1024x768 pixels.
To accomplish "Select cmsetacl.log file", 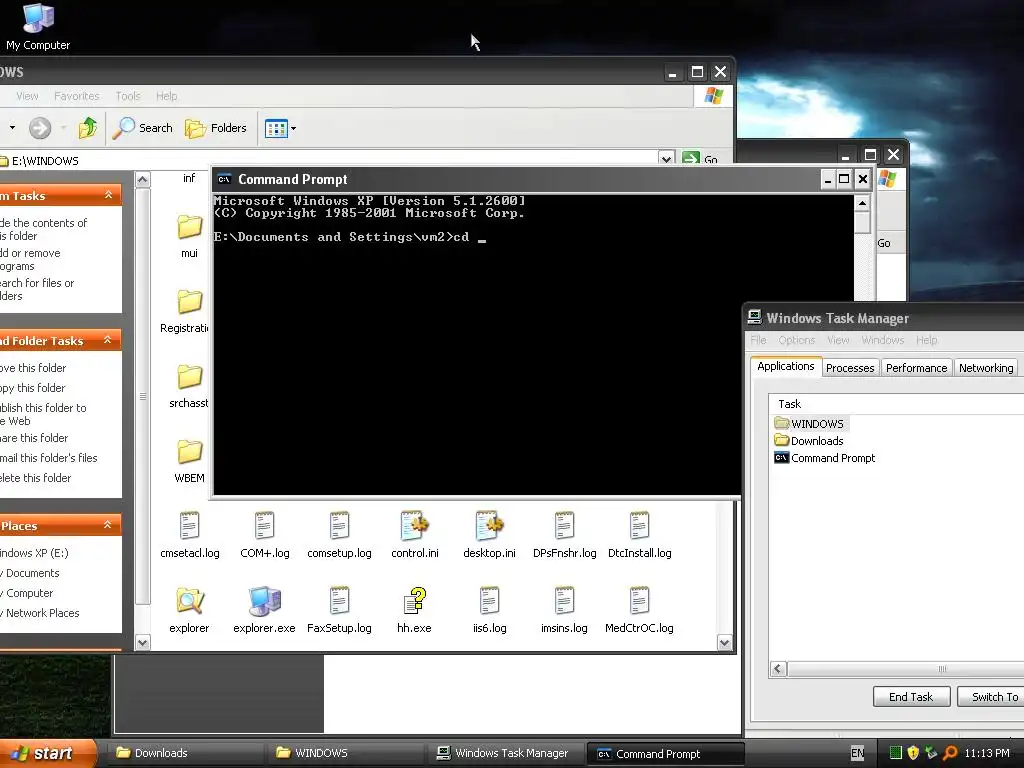I will (189, 536).
